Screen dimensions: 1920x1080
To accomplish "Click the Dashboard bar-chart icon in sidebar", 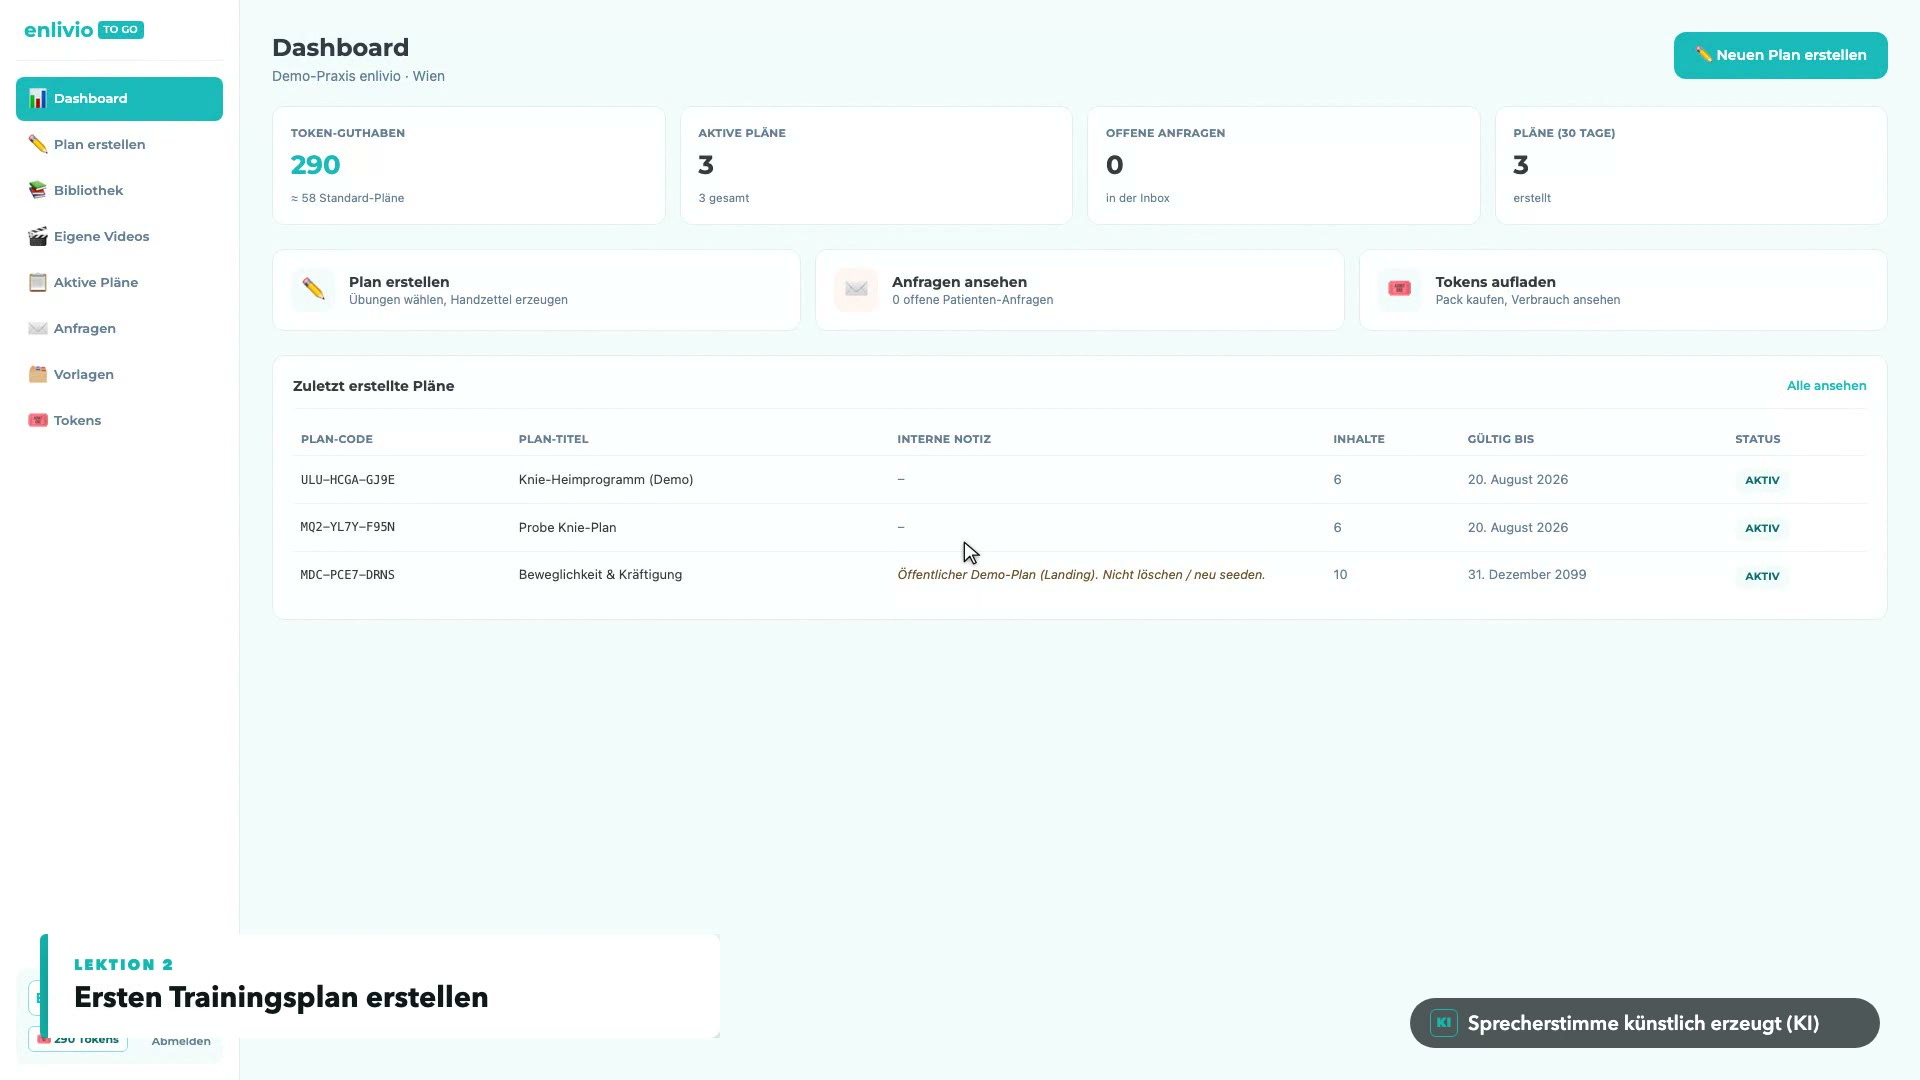I will click(37, 98).
